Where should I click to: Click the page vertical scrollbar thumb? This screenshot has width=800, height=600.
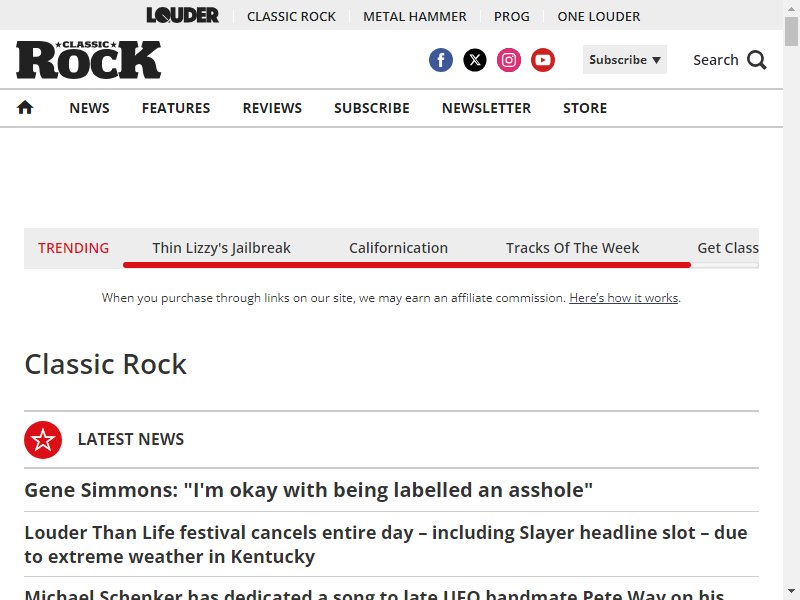792,31
